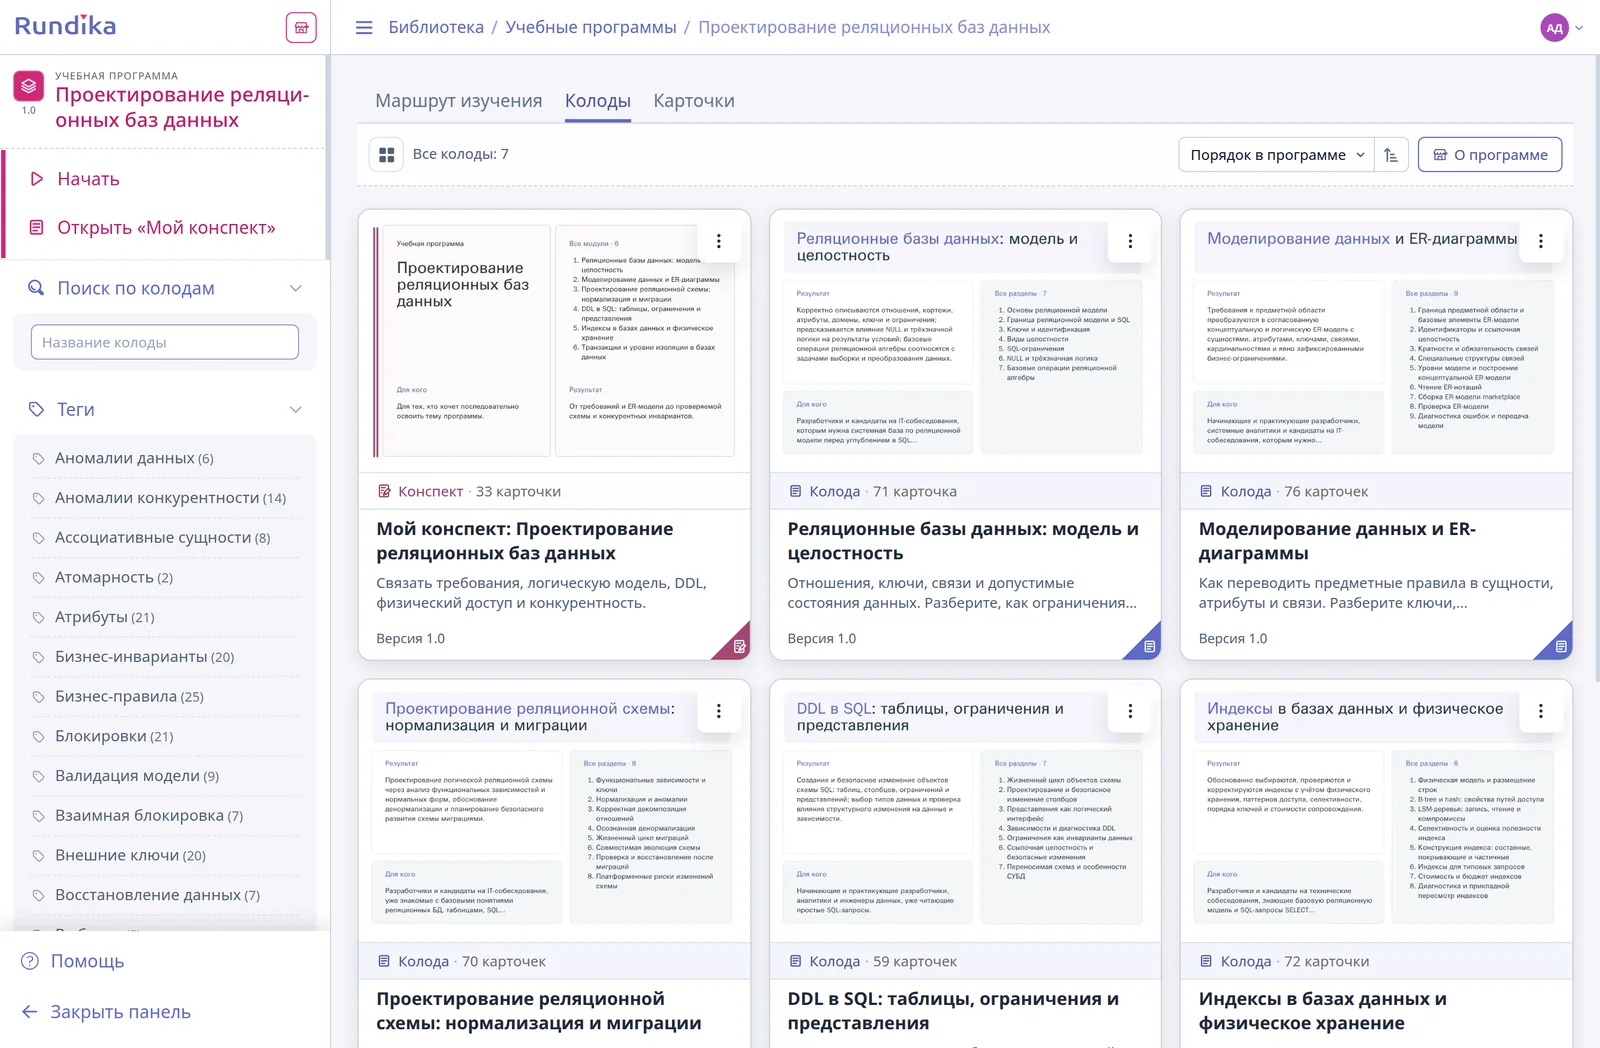Open the three-dot menu on the «DDL в SQL» card
The width and height of the screenshot is (1600, 1048).
click(x=1130, y=711)
